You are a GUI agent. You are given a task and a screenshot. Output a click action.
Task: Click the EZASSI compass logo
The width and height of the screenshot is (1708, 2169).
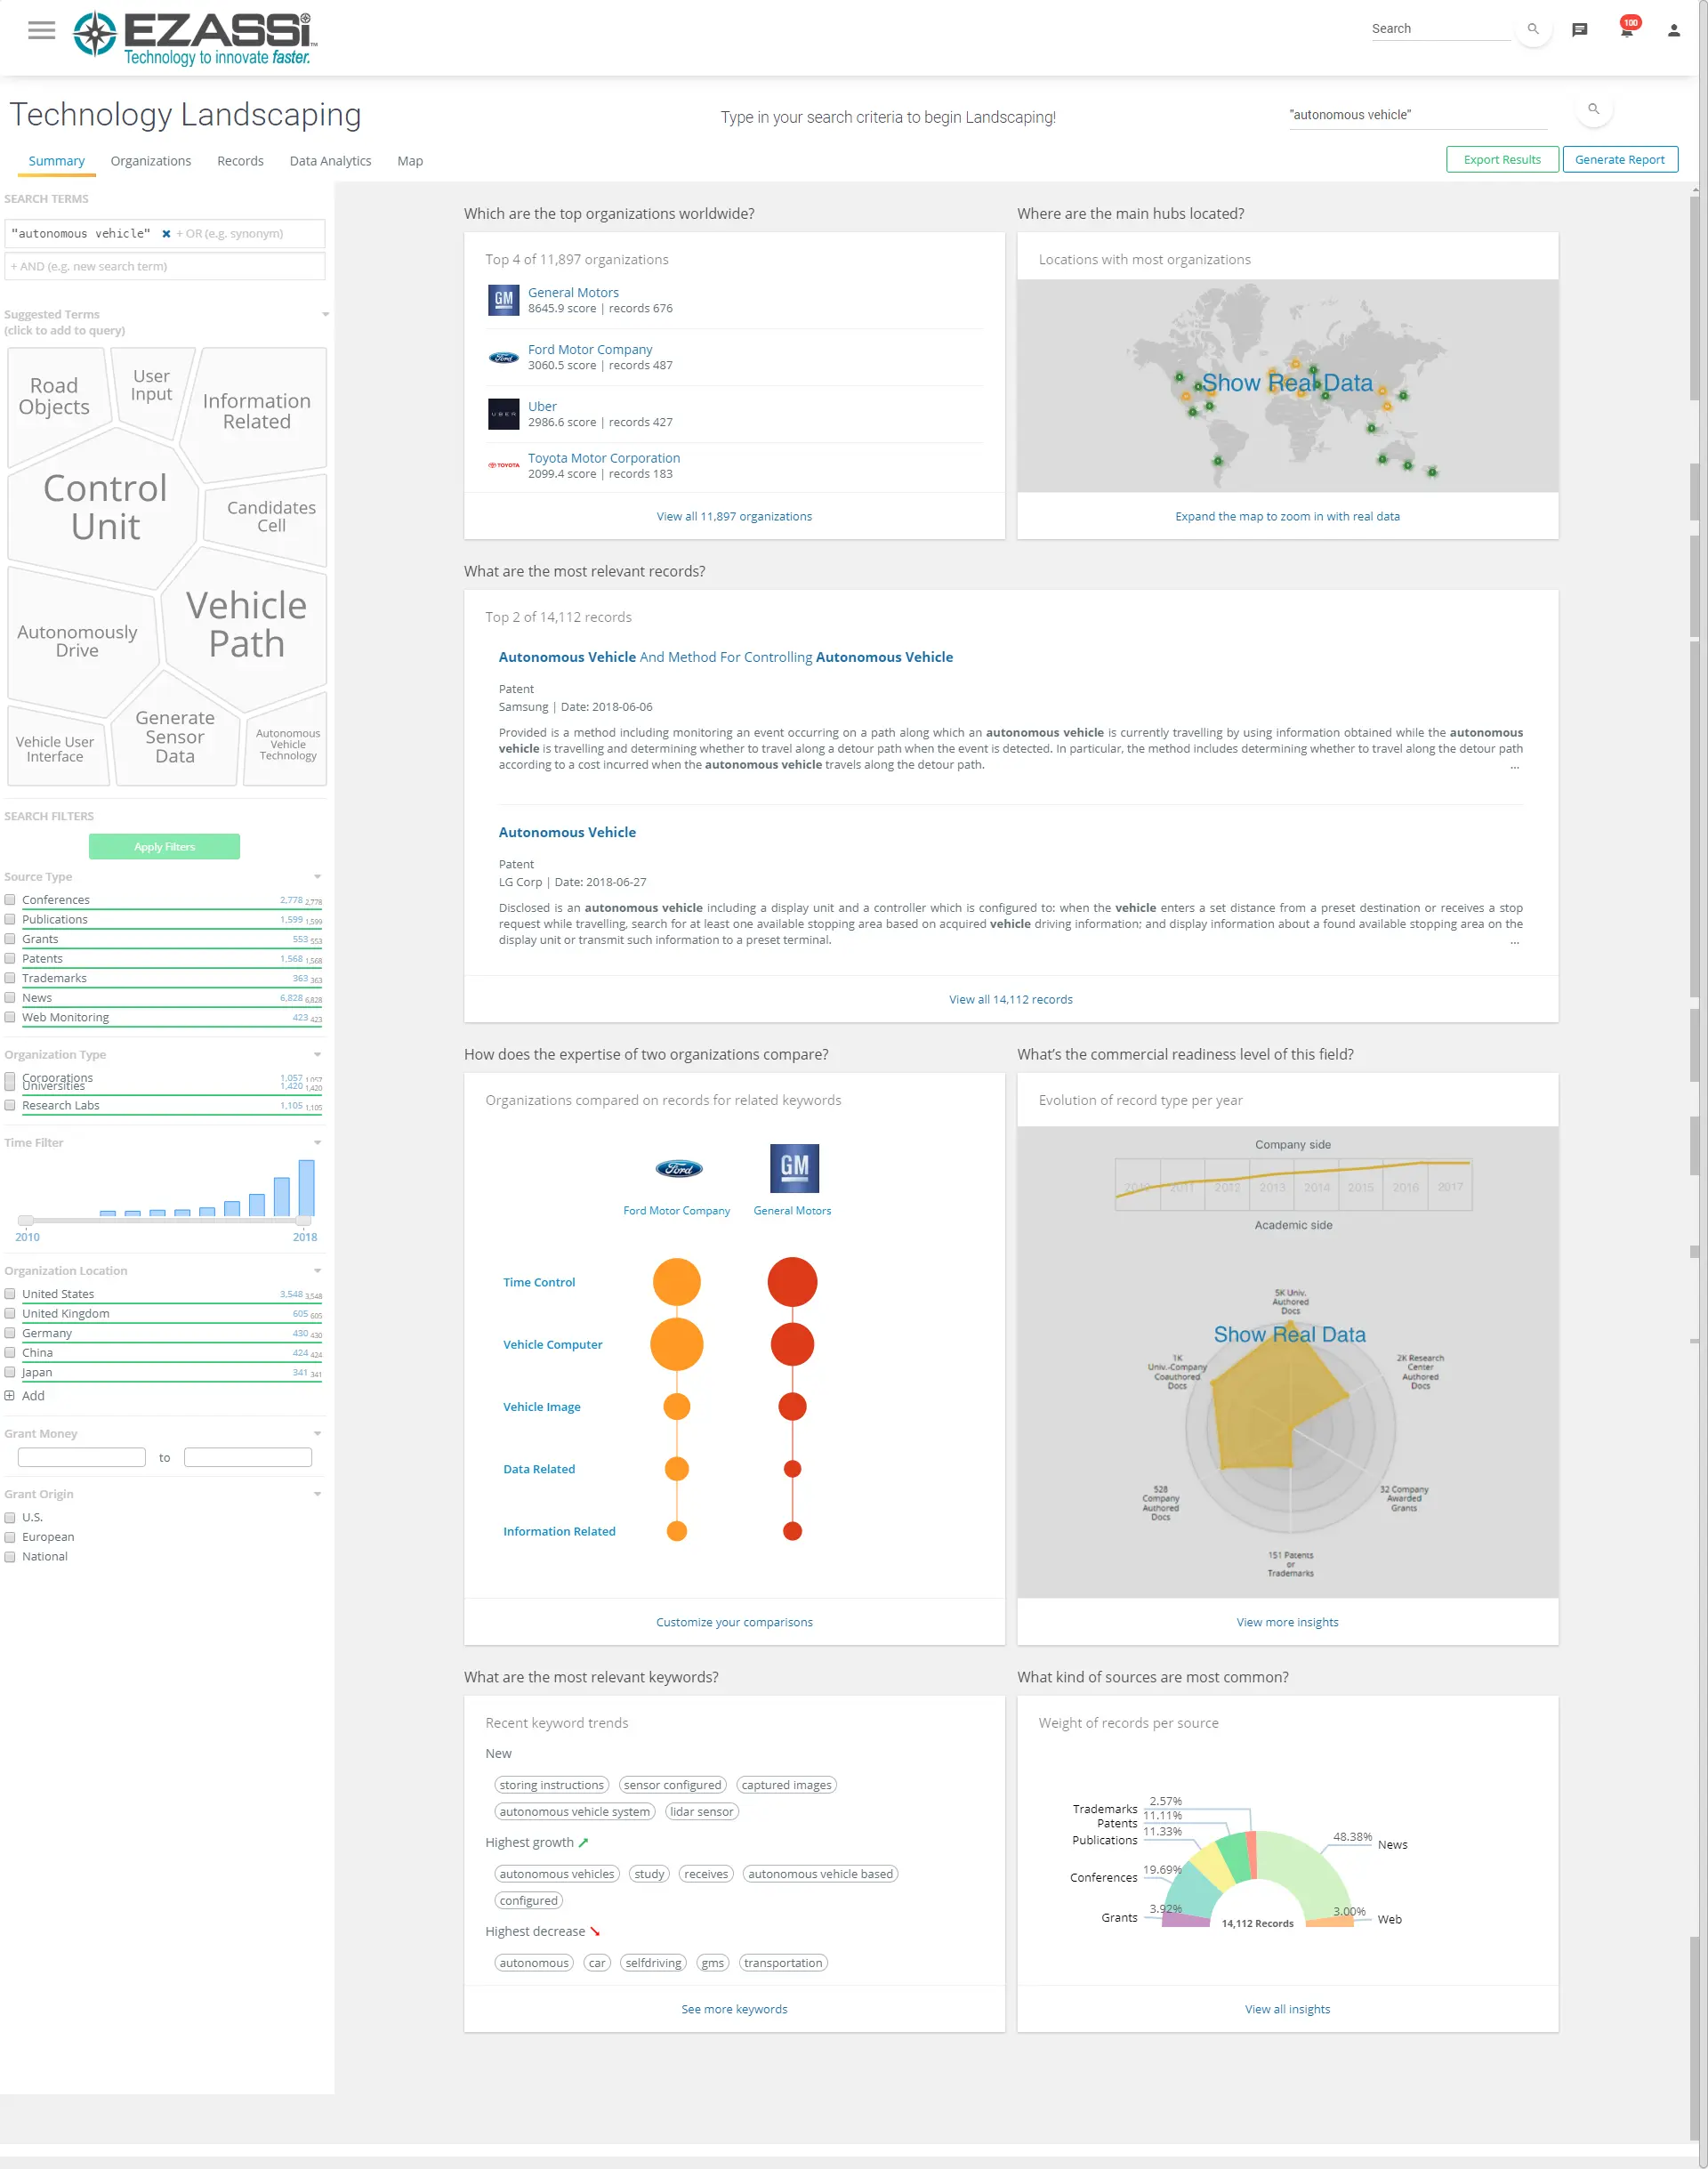coord(95,33)
